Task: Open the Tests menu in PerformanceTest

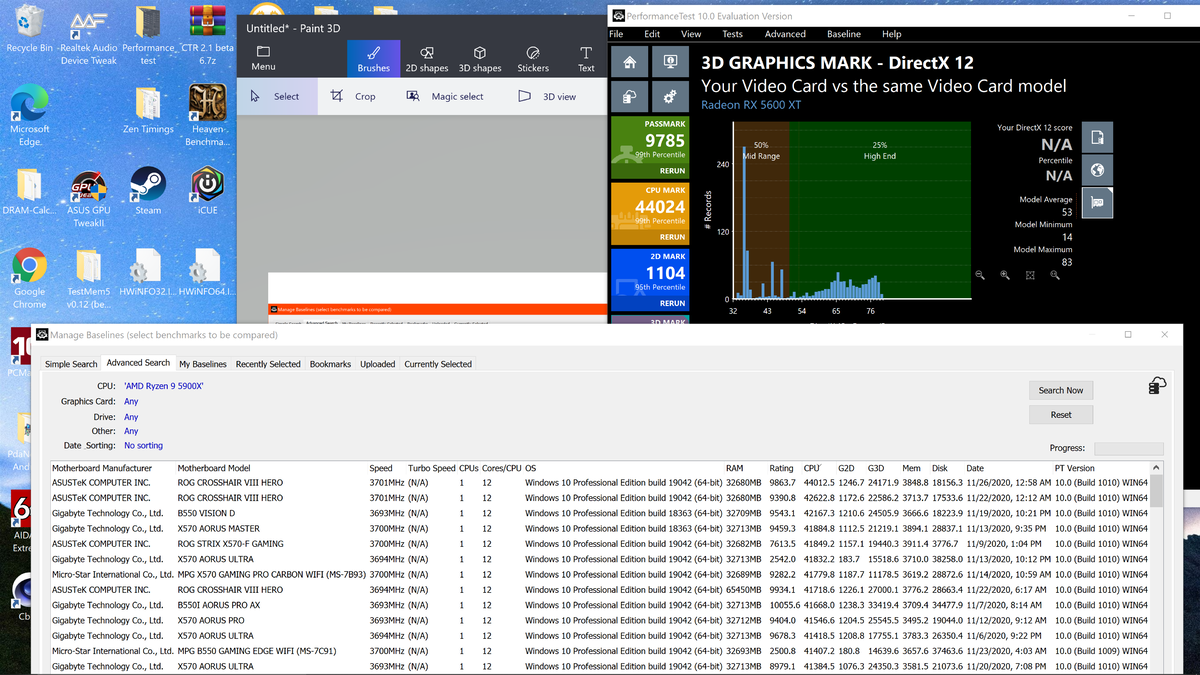Action: pyautogui.click(x=733, y=34)
